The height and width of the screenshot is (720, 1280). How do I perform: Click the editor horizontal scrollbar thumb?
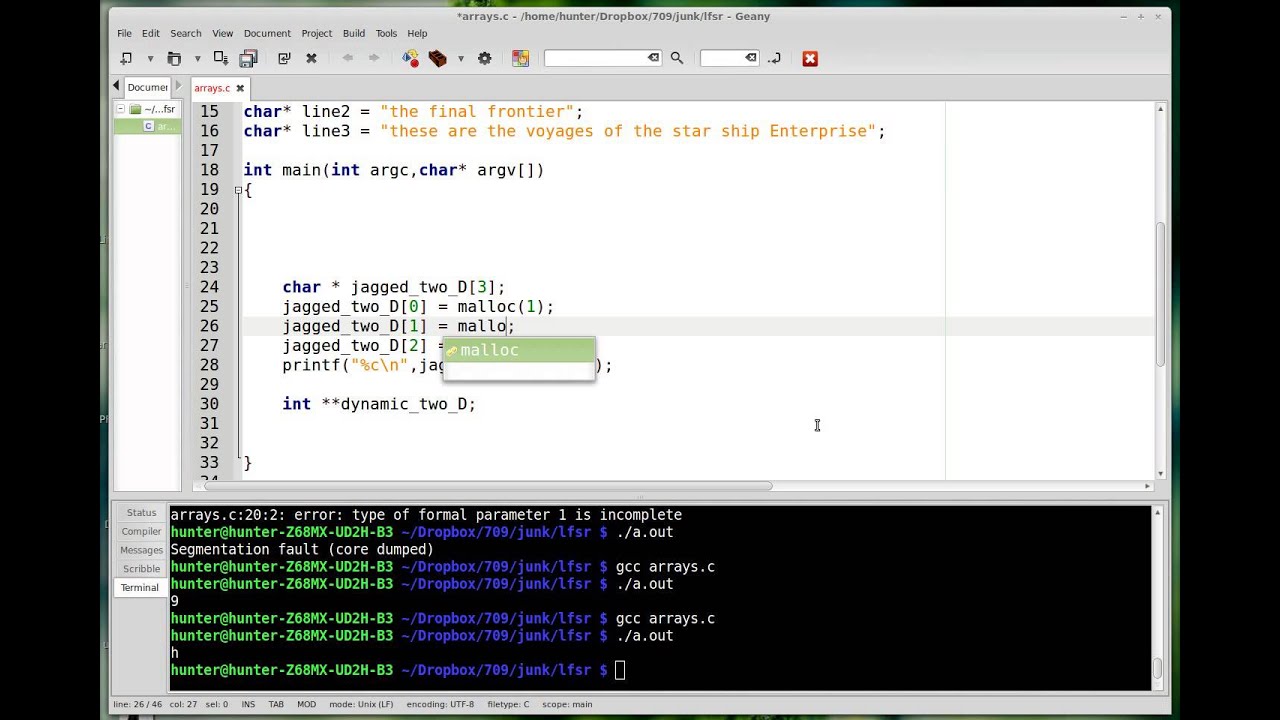click(x=488, y=486)
